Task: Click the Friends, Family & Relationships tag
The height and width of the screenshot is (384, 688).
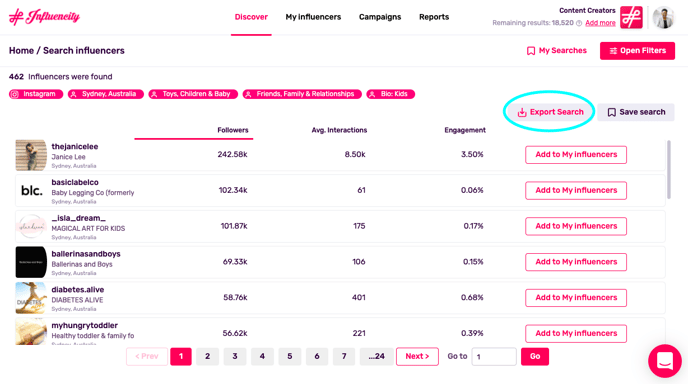Action: 302,94
